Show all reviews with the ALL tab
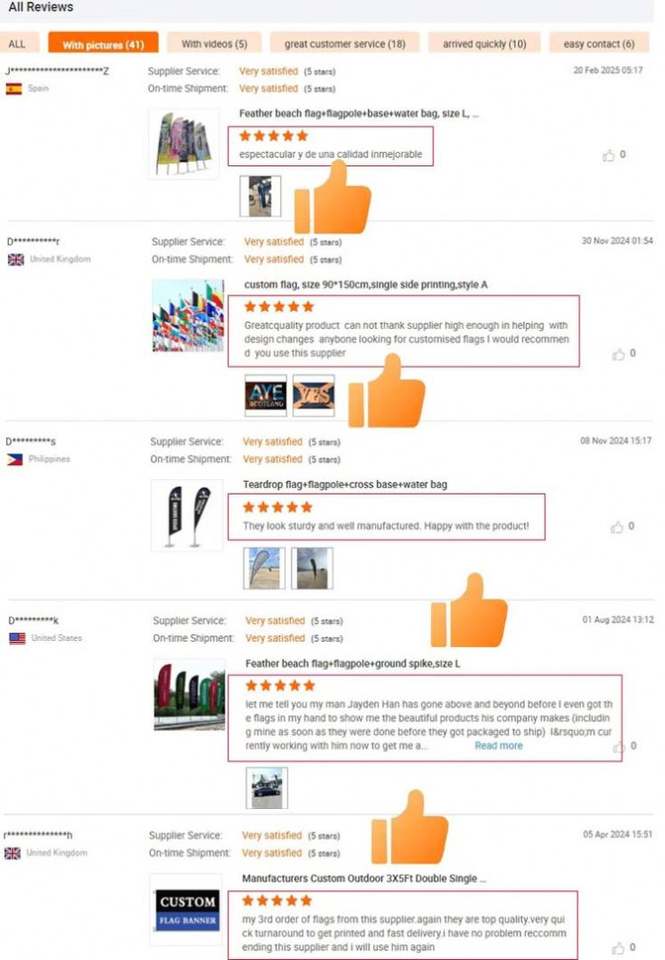Screen dimensions: 665x960 19,43
